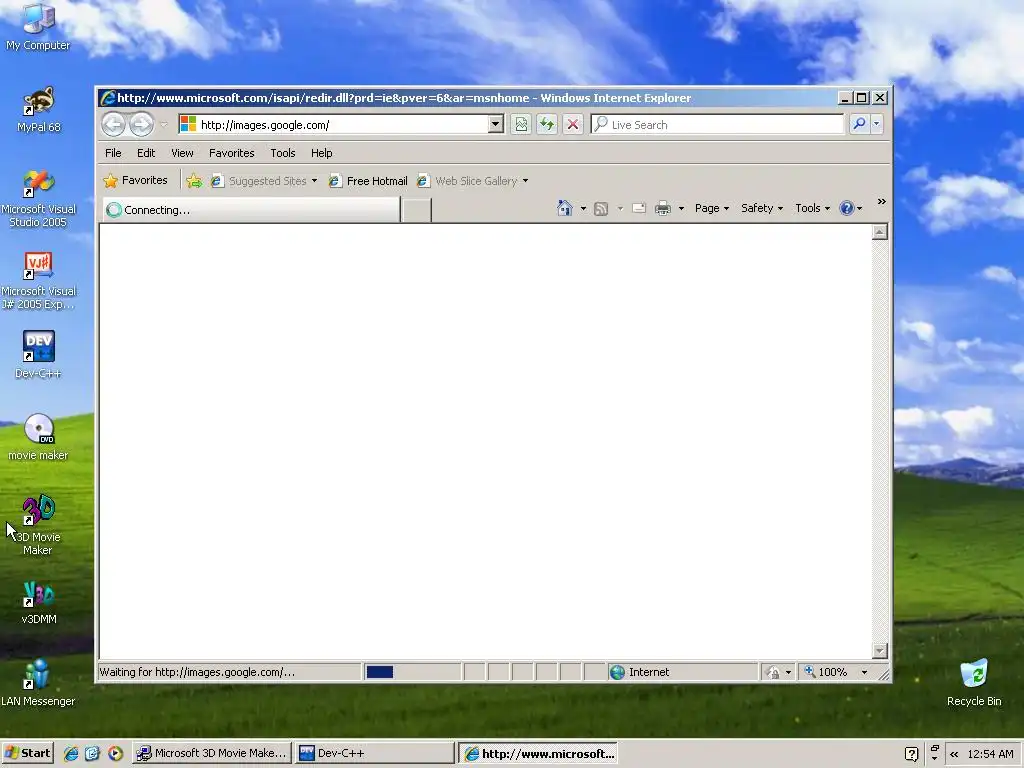Switch to Microsoft 3D Movie Maker taskbar button
Screen dimensions: 1024x768
pyautogui.click(x=211, y=753)
